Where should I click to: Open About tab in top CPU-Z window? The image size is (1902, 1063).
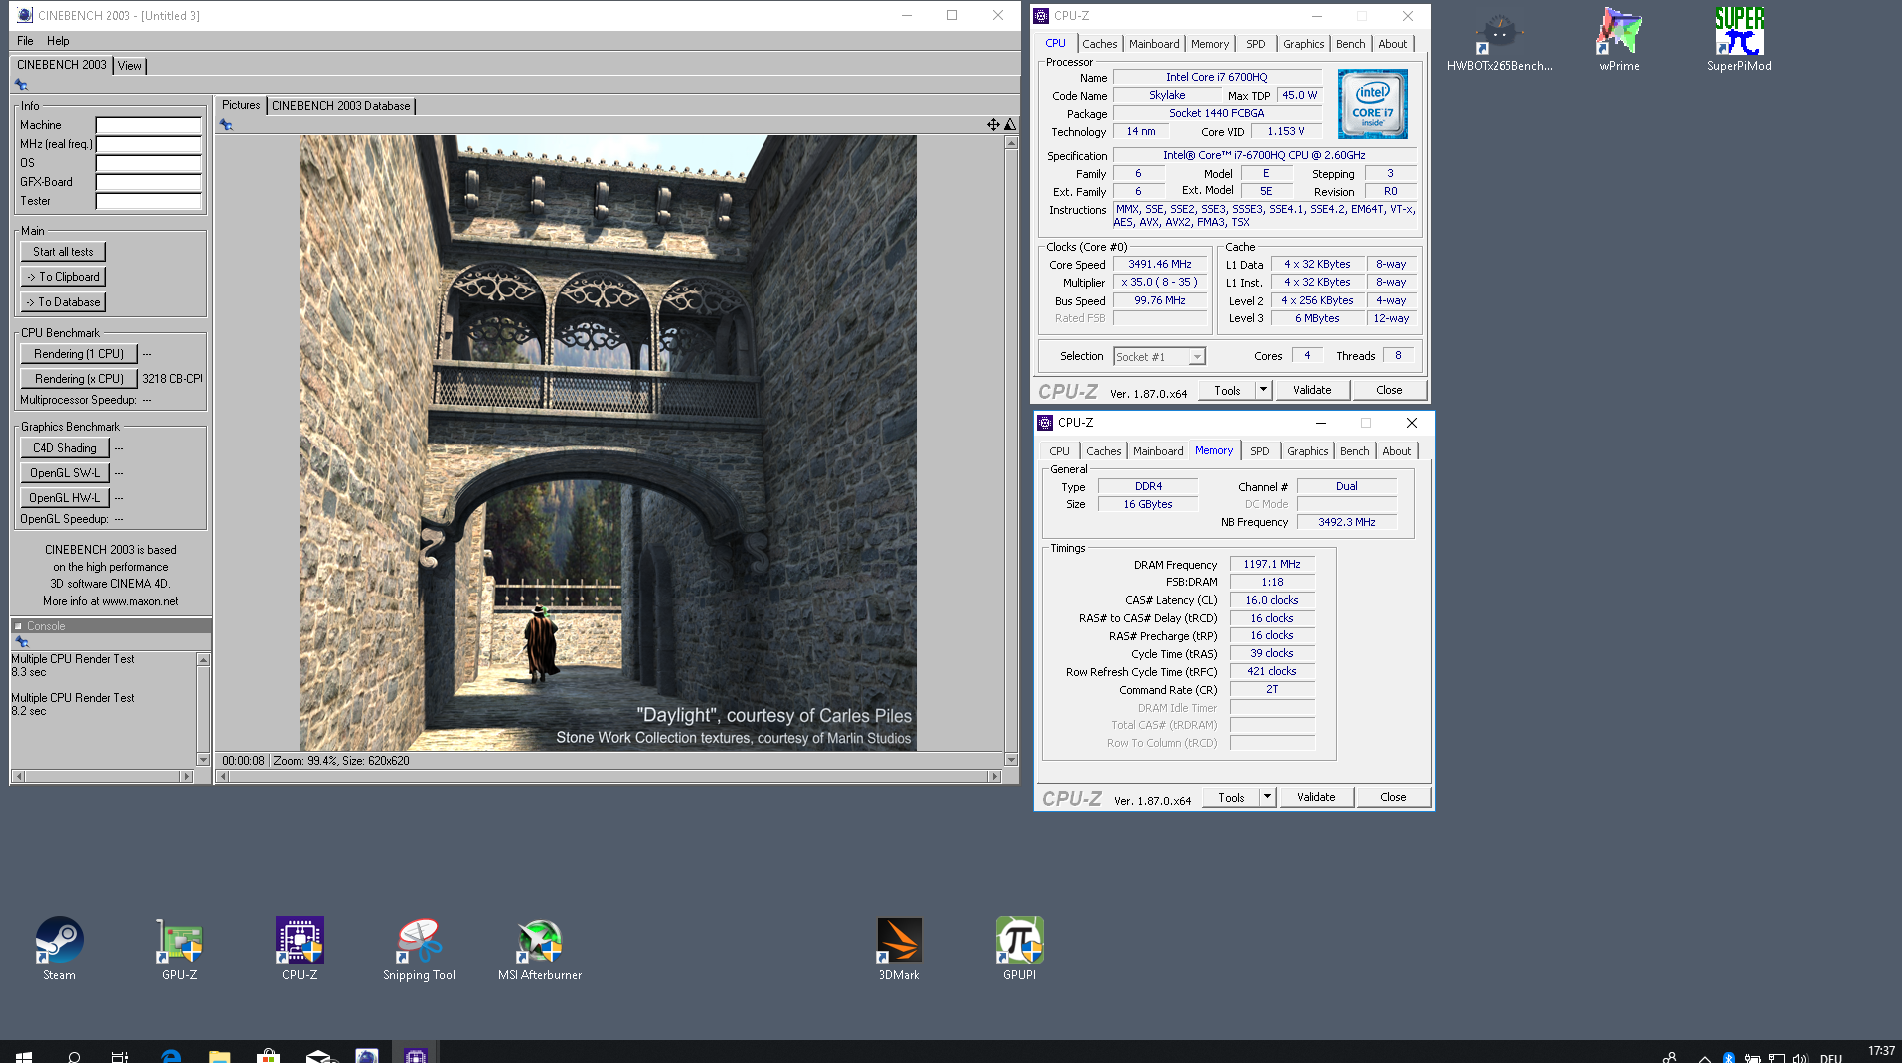[1392, 44]
